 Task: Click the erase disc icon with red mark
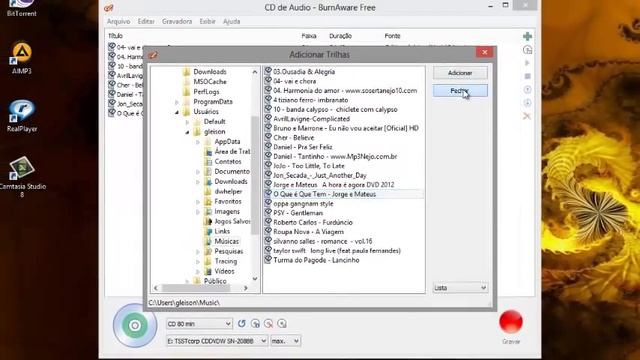269,324
